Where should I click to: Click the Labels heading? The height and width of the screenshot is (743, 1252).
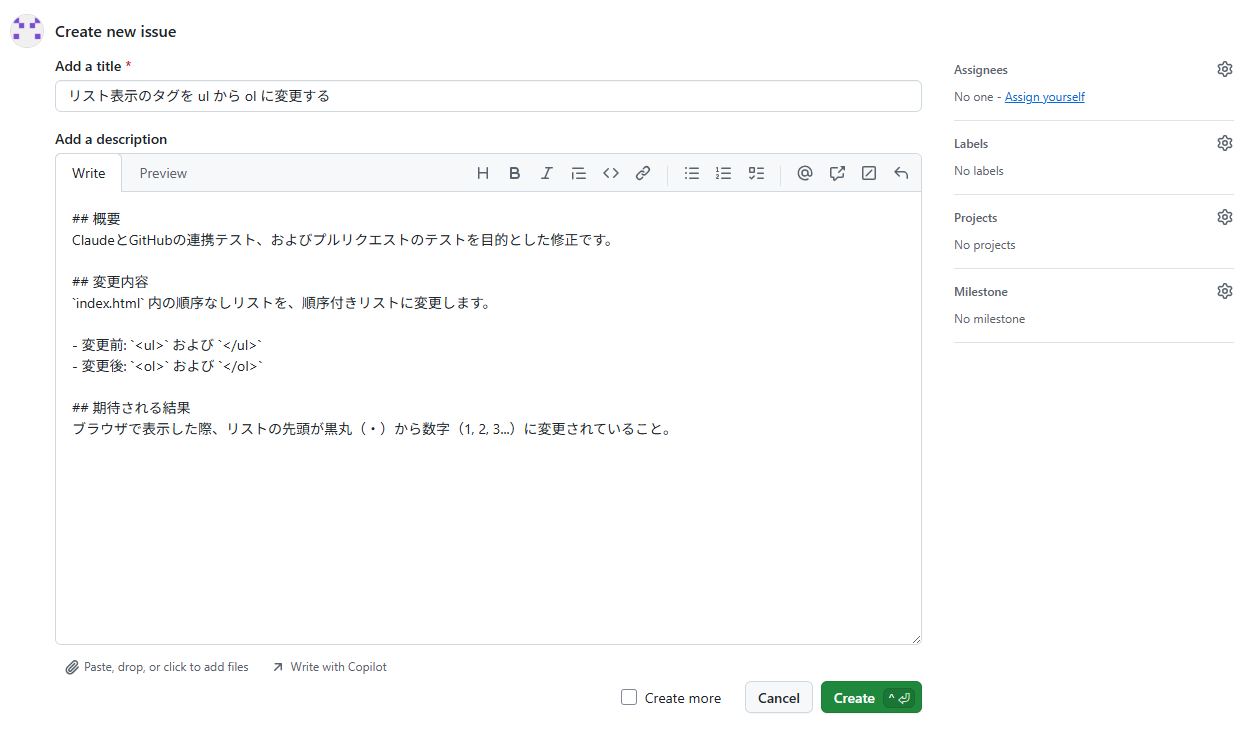click(971, 144)
